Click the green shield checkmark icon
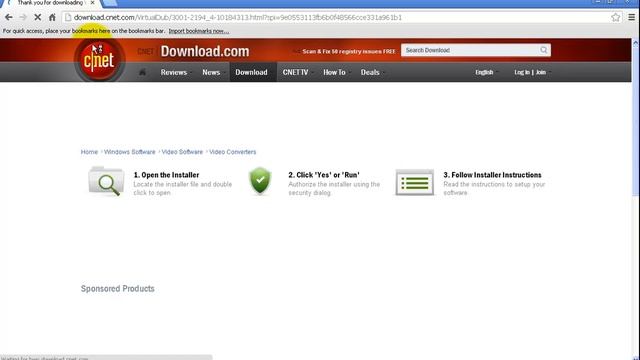 tap(260, 180)
